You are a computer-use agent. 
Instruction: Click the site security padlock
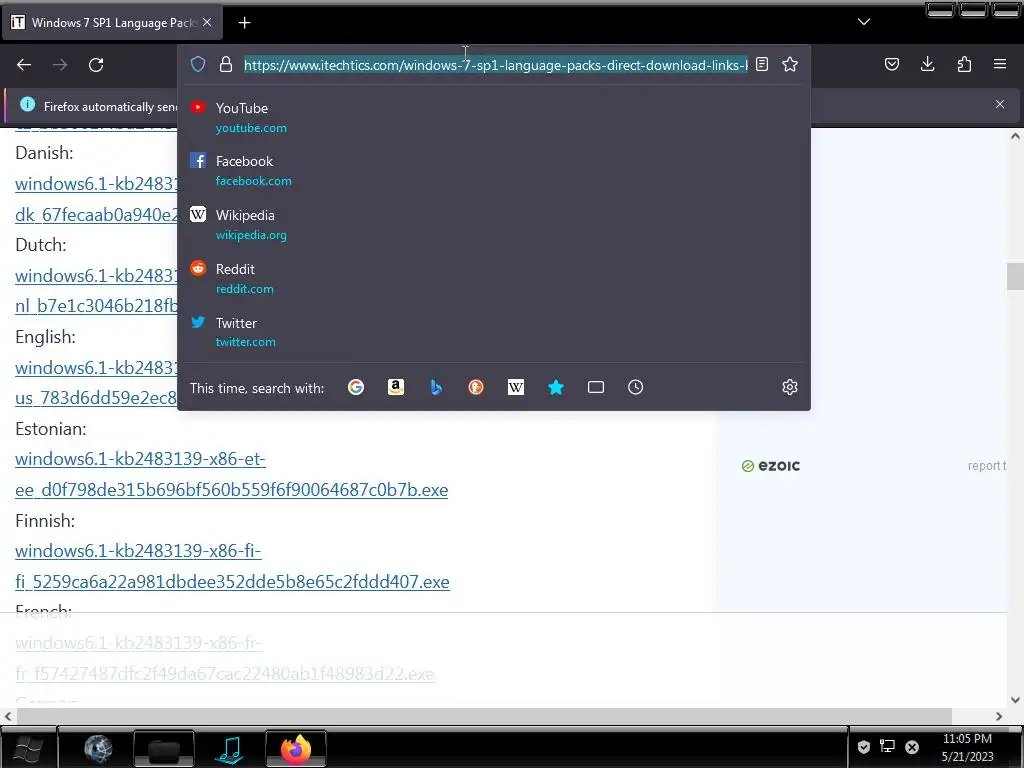226,64
